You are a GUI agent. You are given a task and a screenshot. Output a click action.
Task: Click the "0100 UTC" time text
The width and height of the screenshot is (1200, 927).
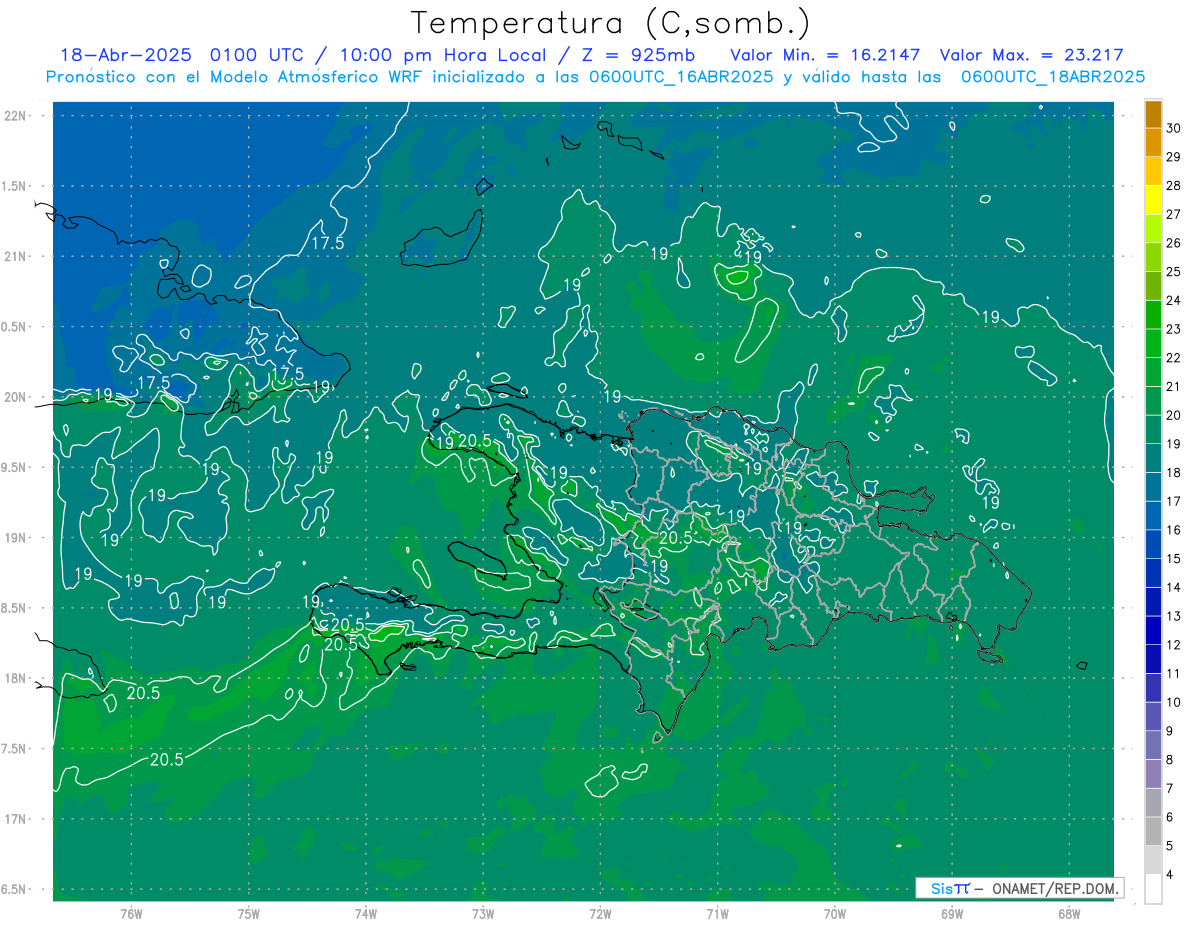pyautogui.click(x=258, y=56)
